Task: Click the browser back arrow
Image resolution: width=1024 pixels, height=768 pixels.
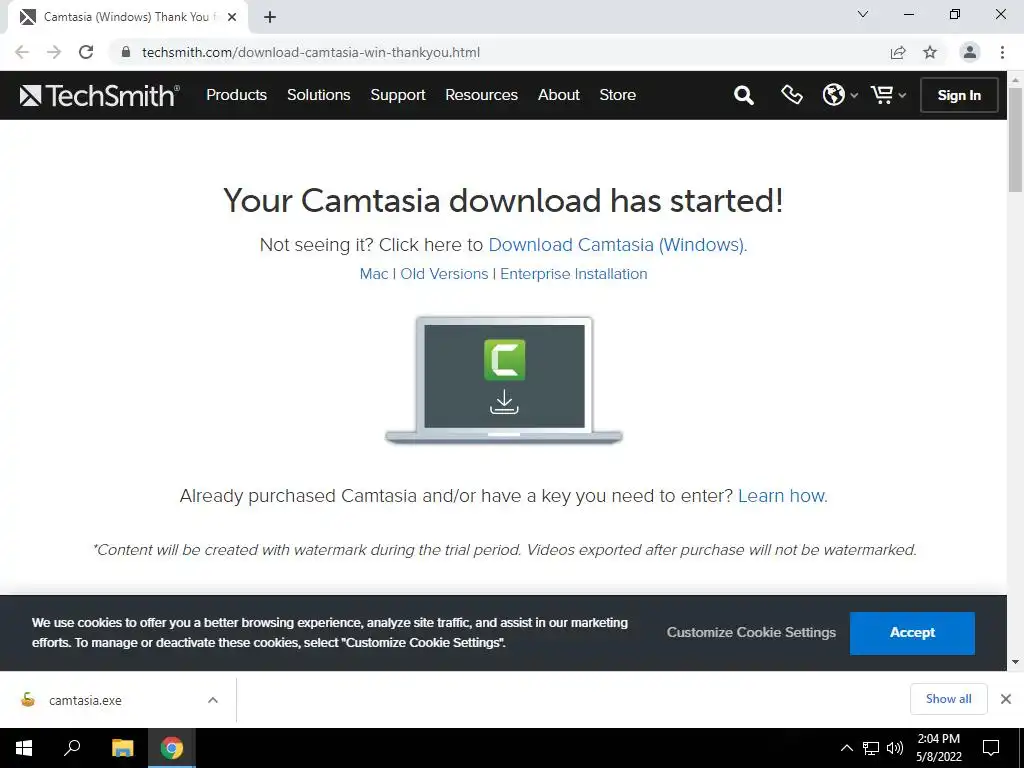Action: click(x=22, y=52)
